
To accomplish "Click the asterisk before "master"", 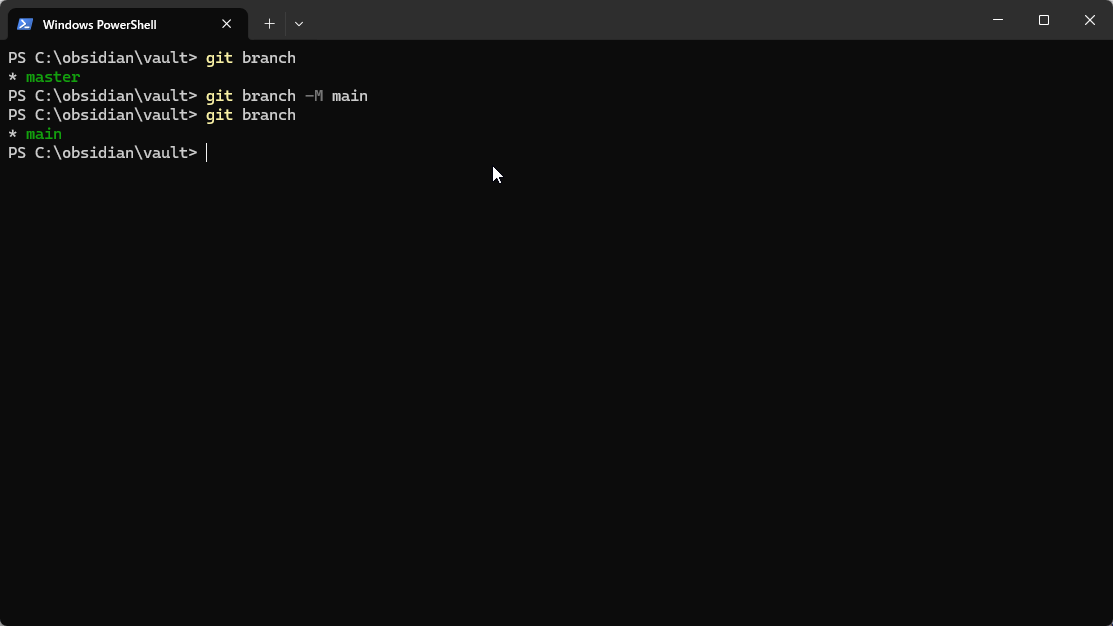I will (x=13, y=78).
